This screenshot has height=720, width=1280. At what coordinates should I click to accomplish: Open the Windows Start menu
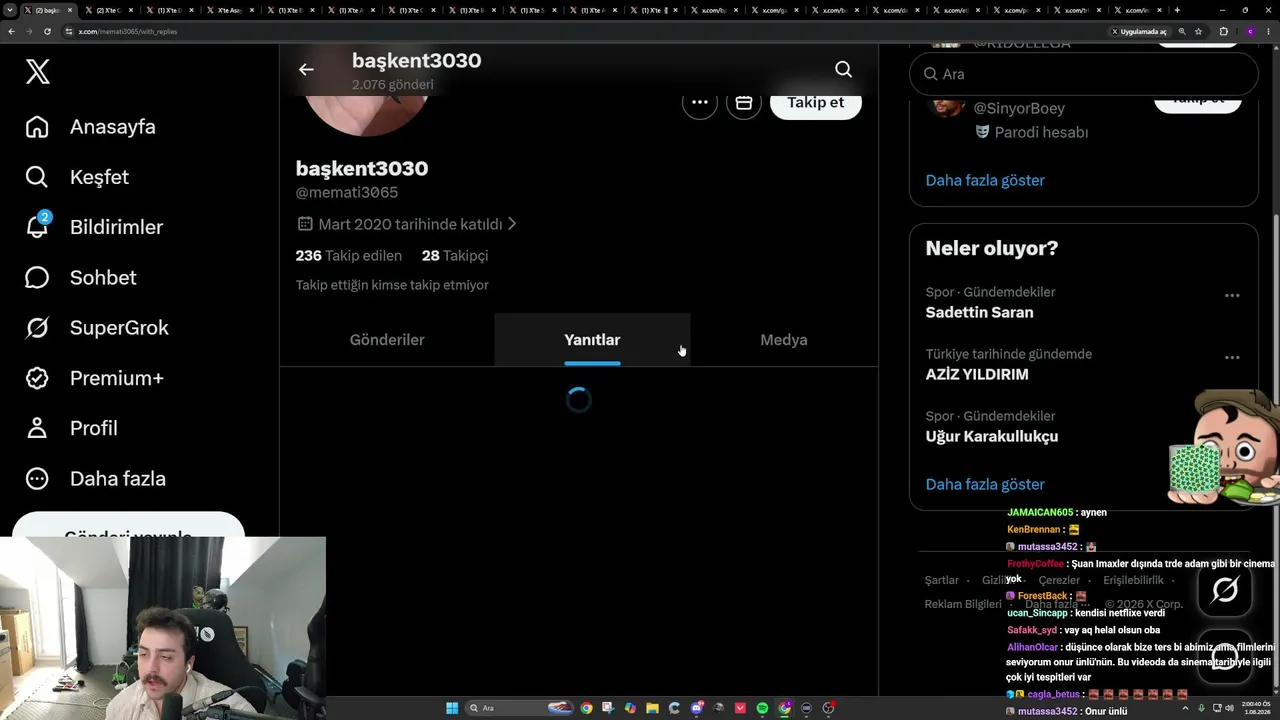click(452, 708)
